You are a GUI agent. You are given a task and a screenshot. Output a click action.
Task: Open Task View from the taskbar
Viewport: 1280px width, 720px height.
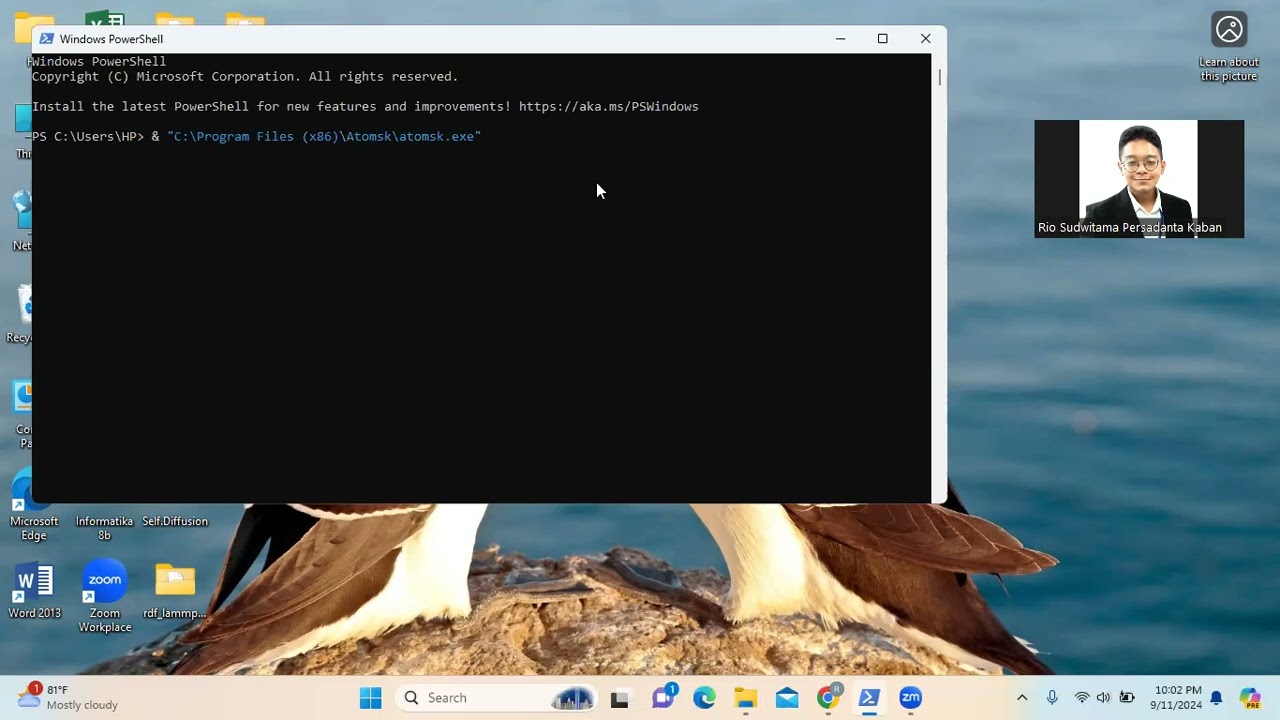point(620,698)
